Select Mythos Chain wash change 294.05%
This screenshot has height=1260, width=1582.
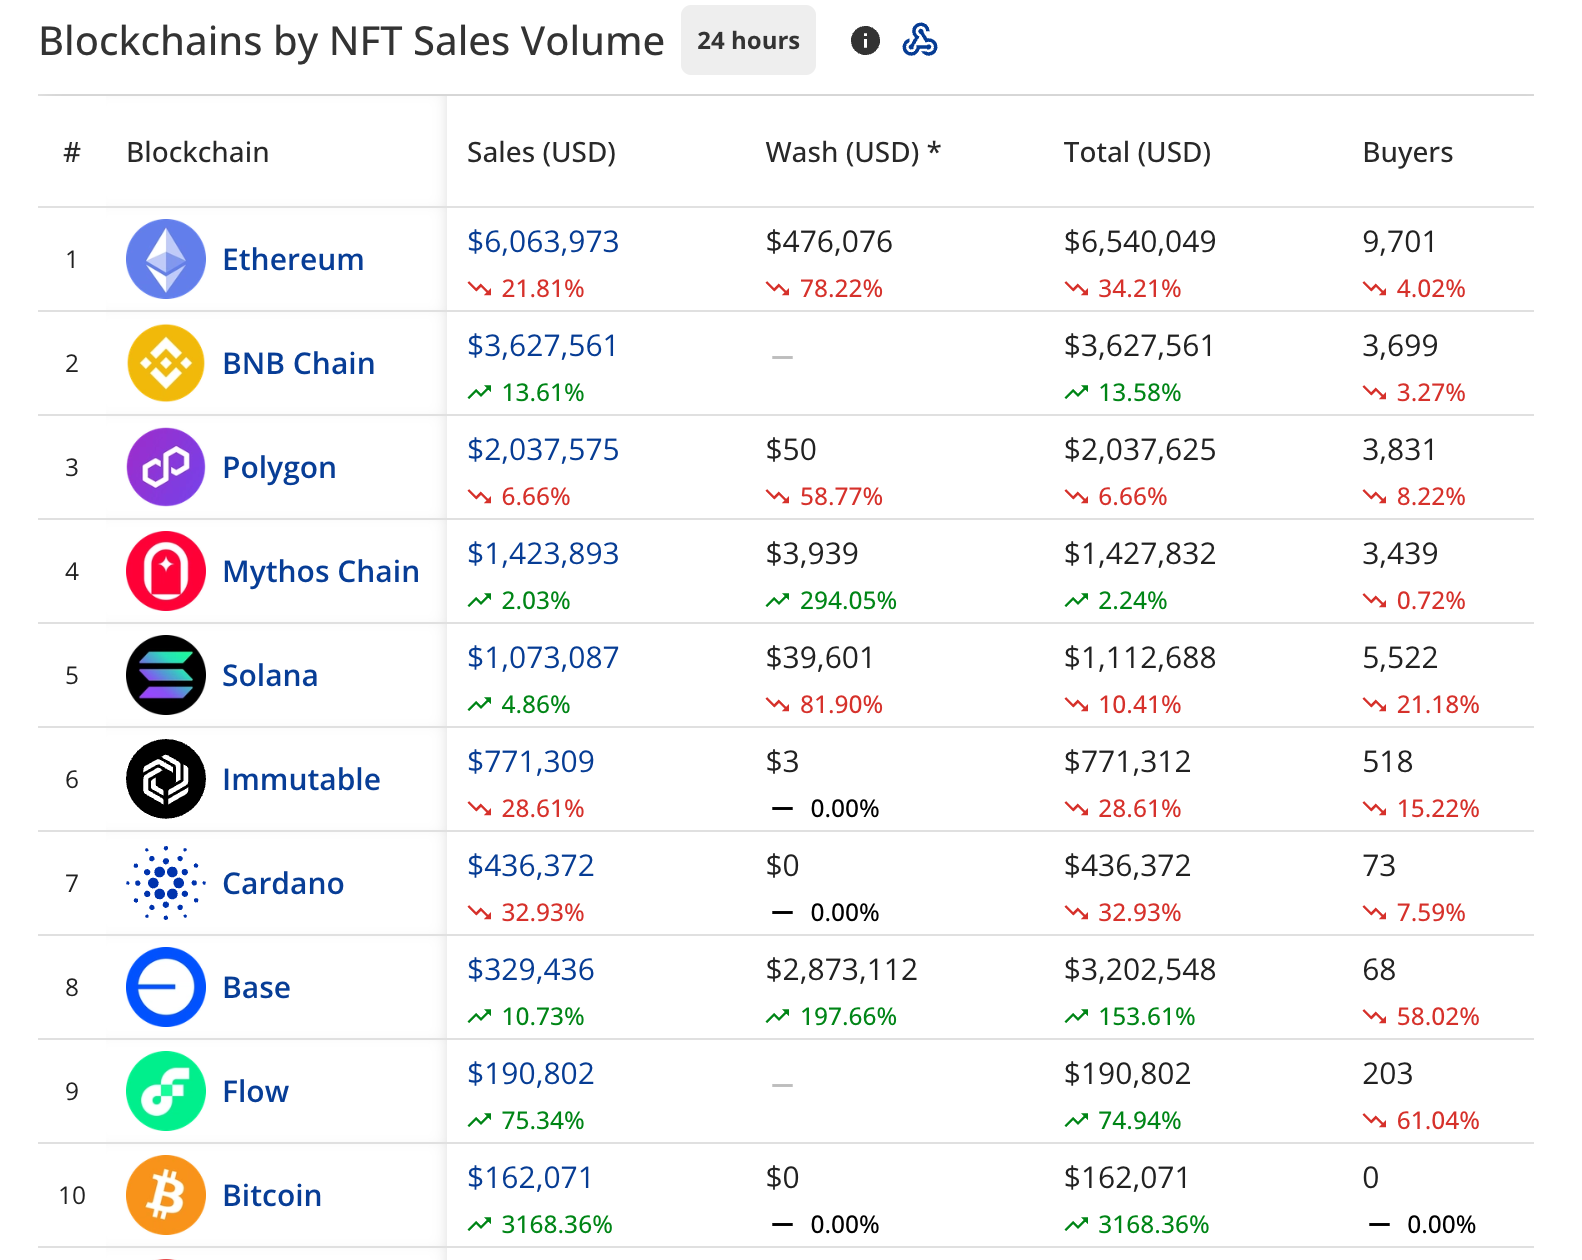pos(831,600)
